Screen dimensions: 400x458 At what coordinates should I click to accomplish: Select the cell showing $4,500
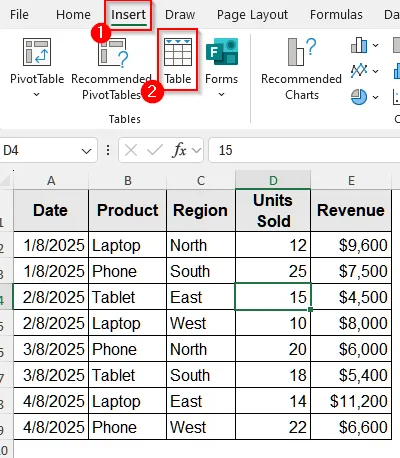tap(351, 297)
